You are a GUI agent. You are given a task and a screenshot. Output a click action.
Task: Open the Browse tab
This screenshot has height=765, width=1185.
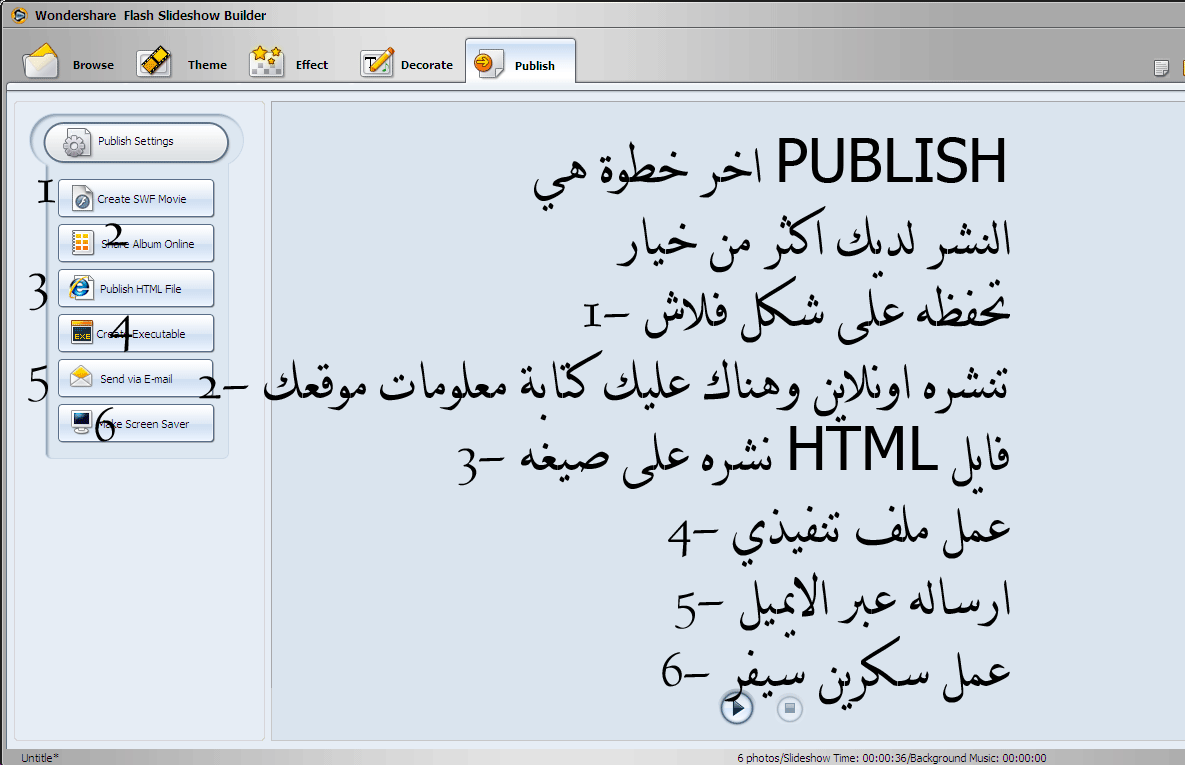pyautogui.click(x=70, y=63)
